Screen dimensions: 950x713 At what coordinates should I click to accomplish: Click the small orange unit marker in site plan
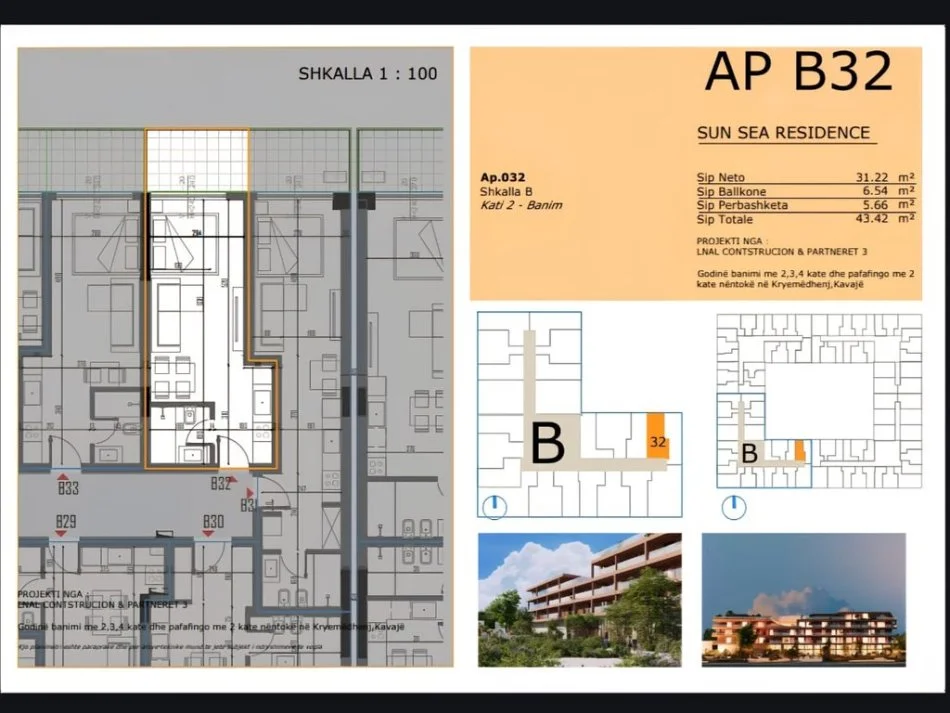pos(799,451)
